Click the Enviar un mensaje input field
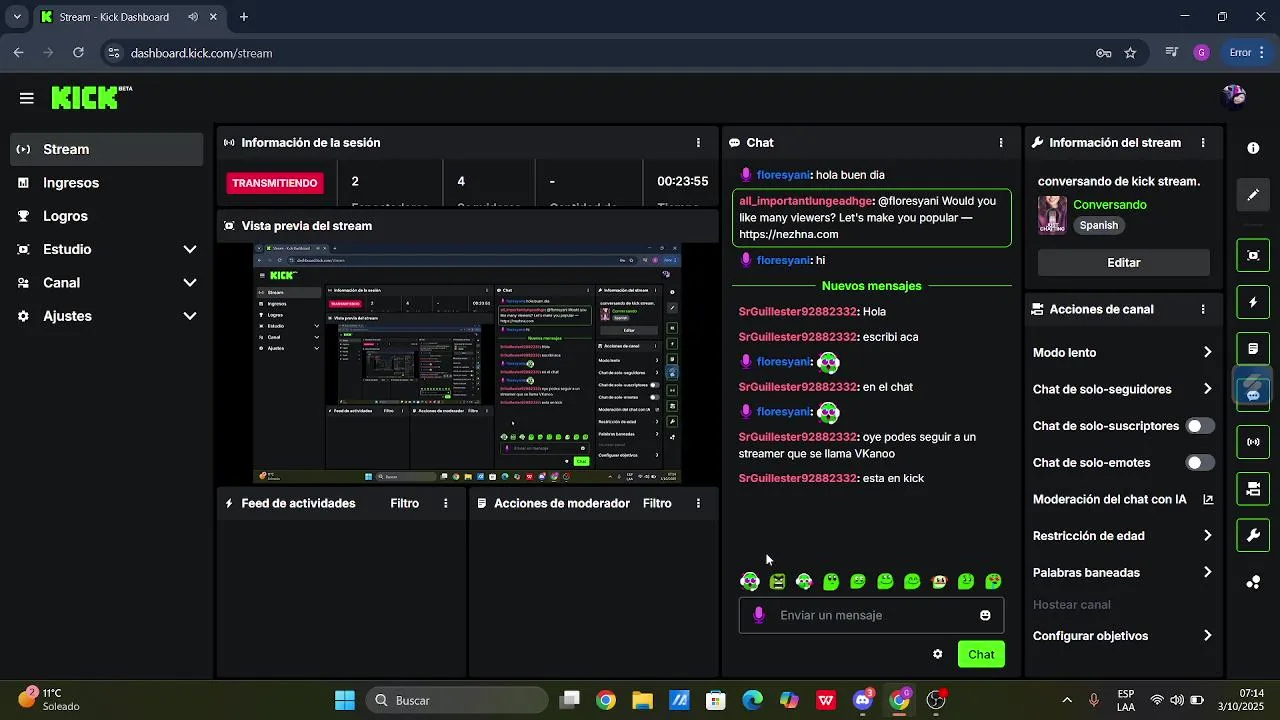The width and height of the screenshot is (1280, 720). 871,615
